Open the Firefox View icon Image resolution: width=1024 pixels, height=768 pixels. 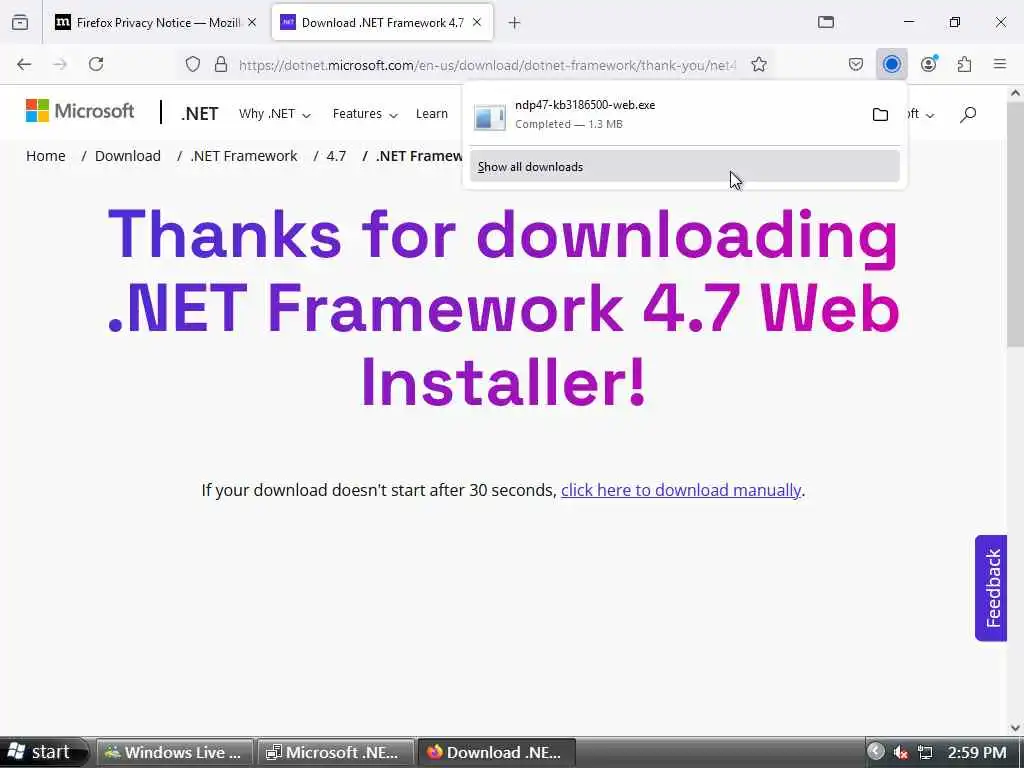(x=20, y=23)
